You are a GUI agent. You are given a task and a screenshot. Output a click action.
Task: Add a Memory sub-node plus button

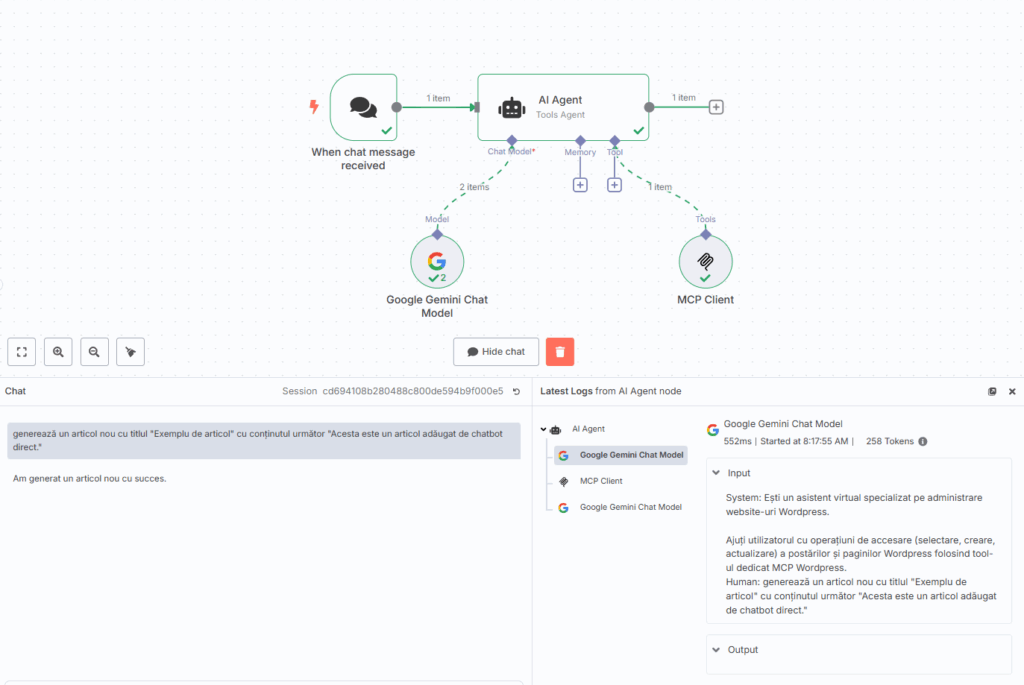click(x=580, y=185)
